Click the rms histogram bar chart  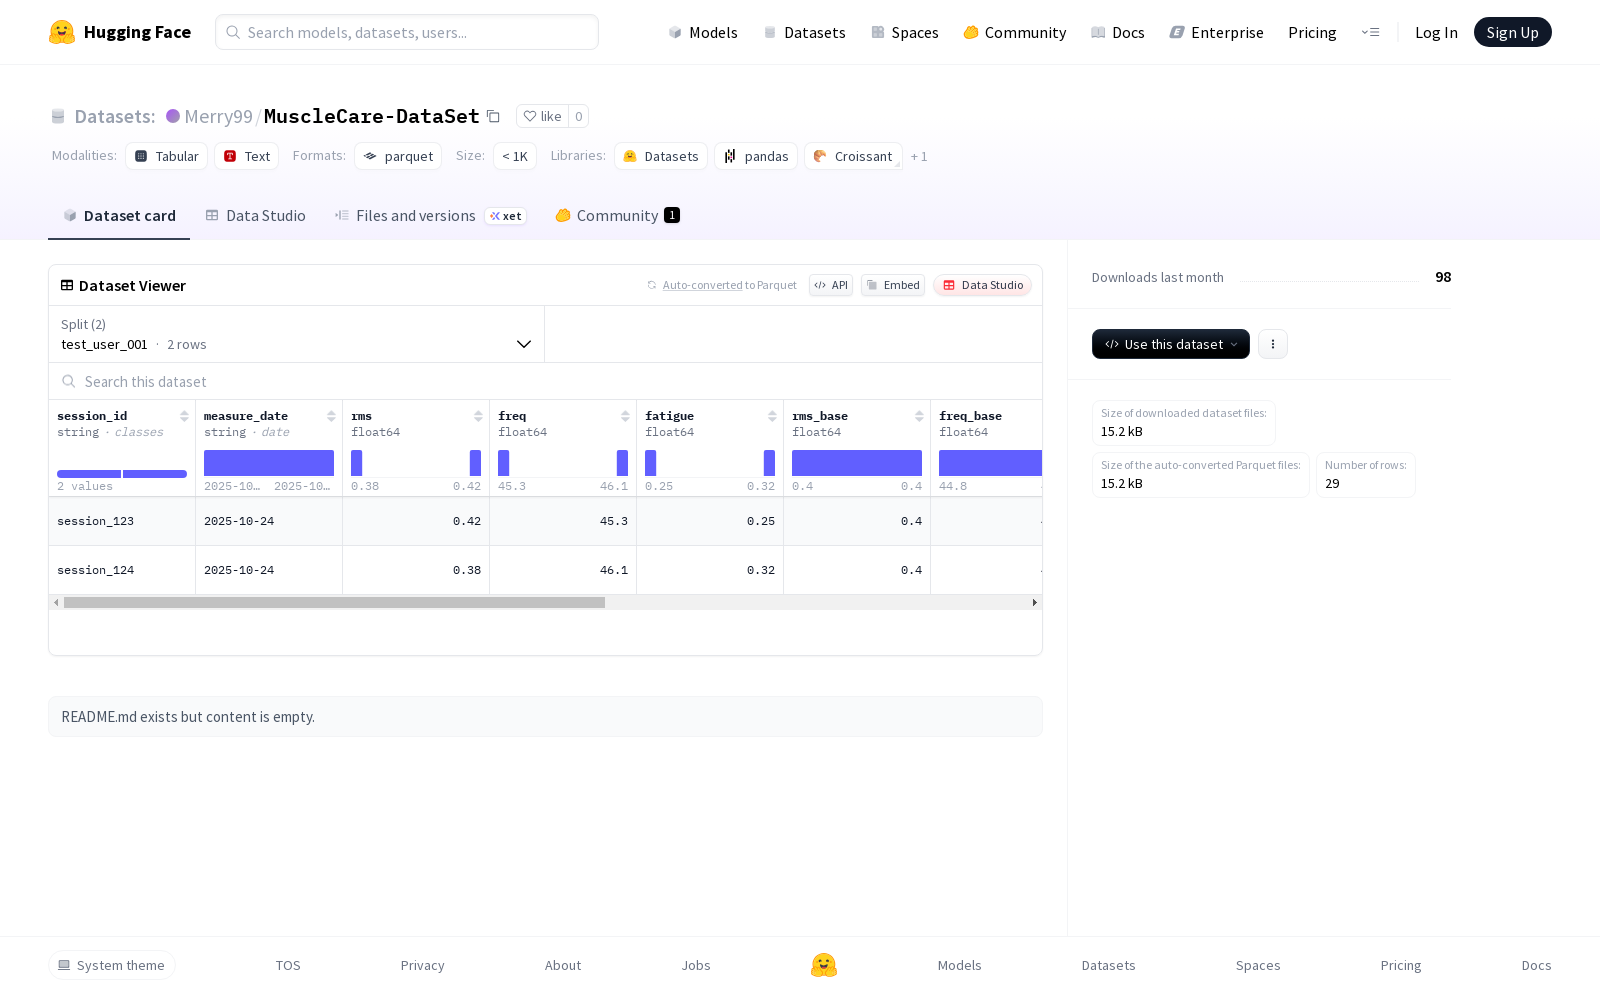pos(416,463)
